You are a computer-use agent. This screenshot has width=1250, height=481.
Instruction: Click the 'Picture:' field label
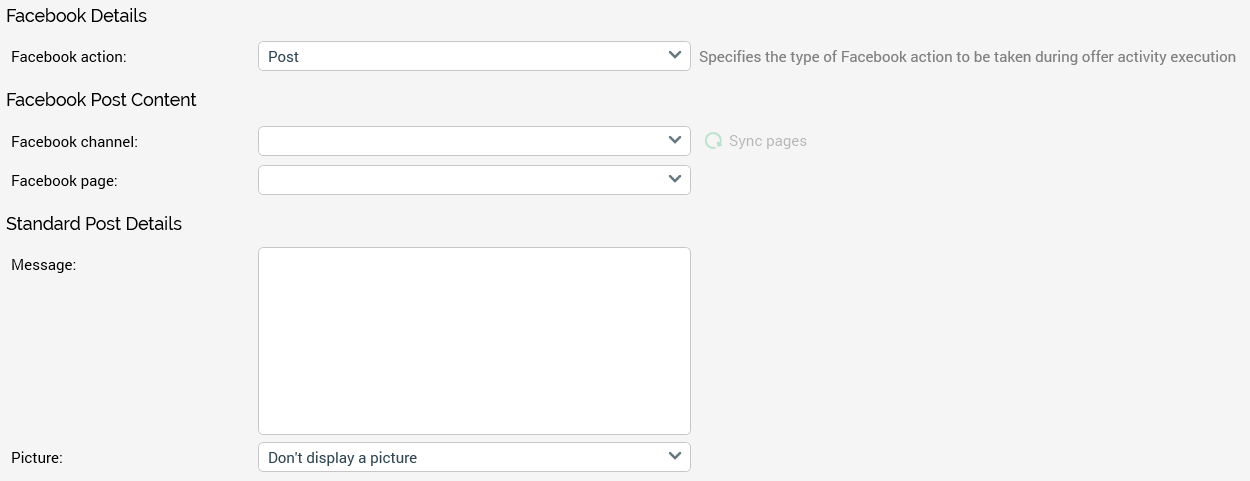pyautogui.click(x=37, y=458)
